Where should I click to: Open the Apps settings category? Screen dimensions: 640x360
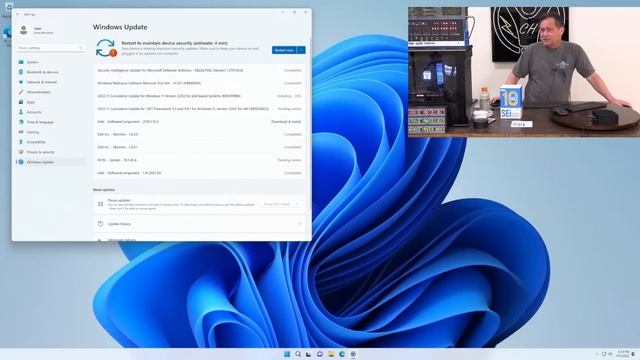point(50,102)
